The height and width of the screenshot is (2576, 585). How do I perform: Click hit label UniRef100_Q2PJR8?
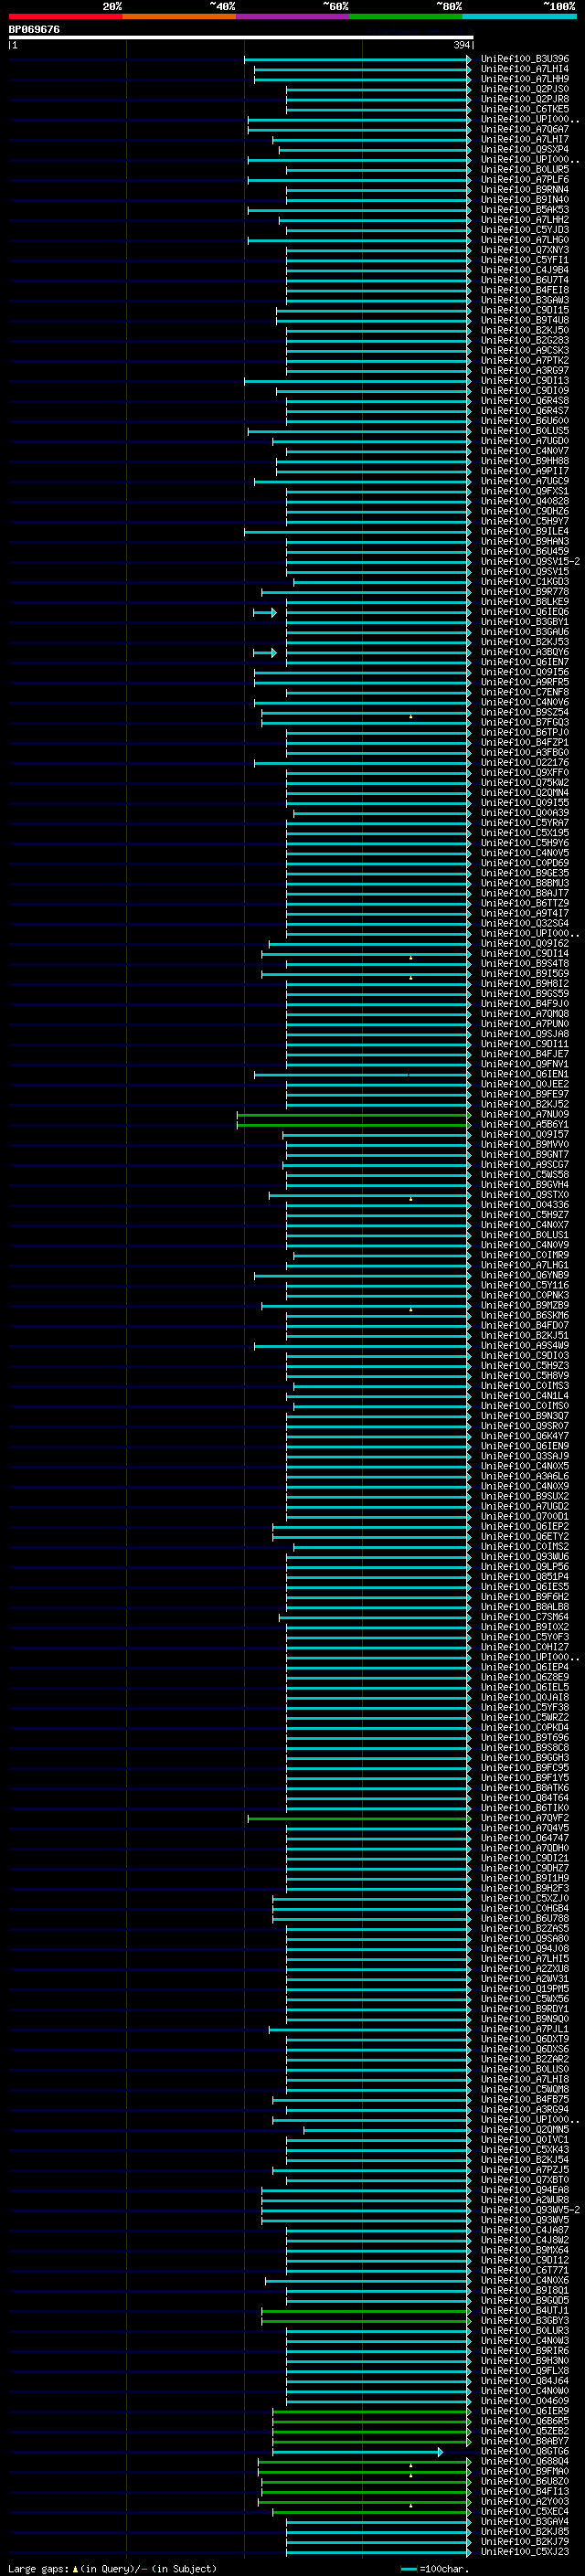[524, 99]
